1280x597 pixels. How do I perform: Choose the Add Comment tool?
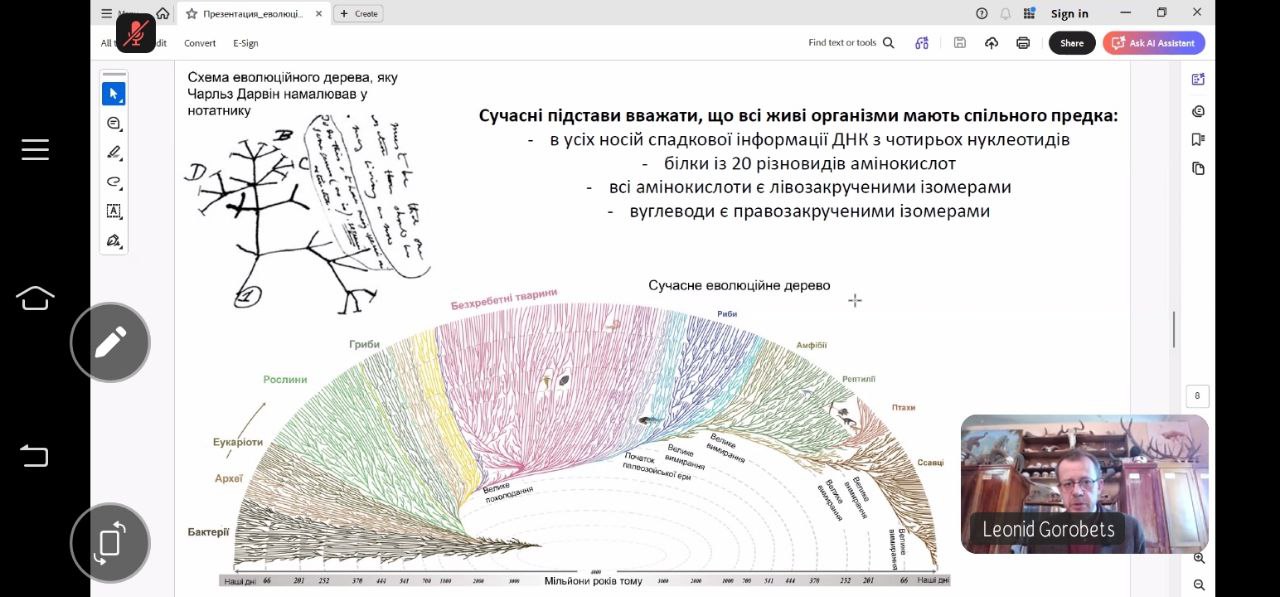point(113,123)
